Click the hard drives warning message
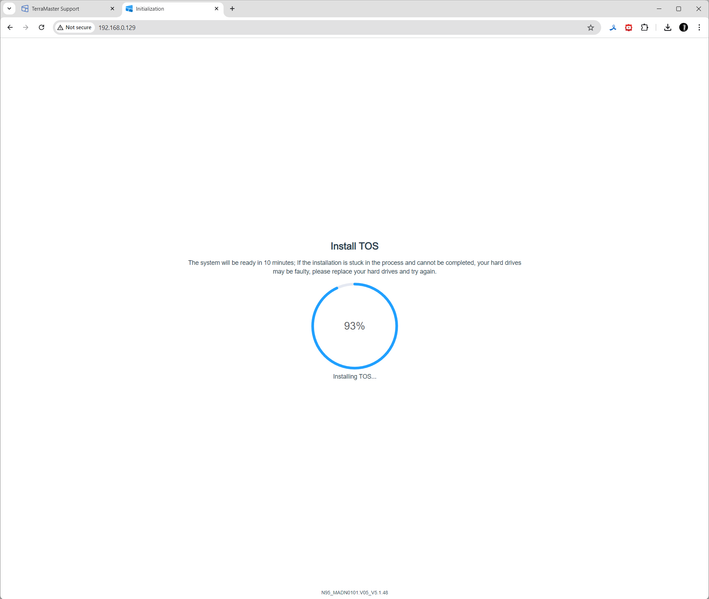 (x=354, y=267)
